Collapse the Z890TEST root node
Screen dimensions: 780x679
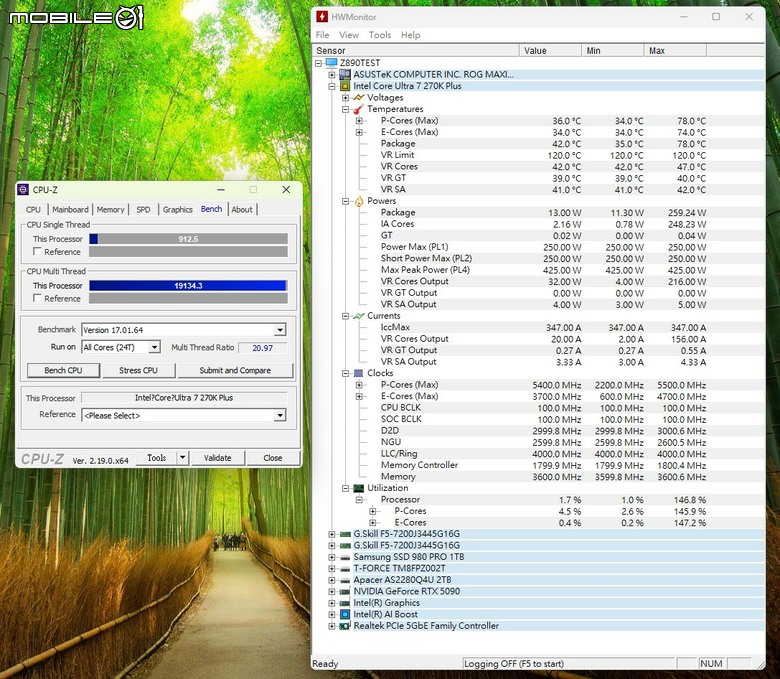click(318, 63)
